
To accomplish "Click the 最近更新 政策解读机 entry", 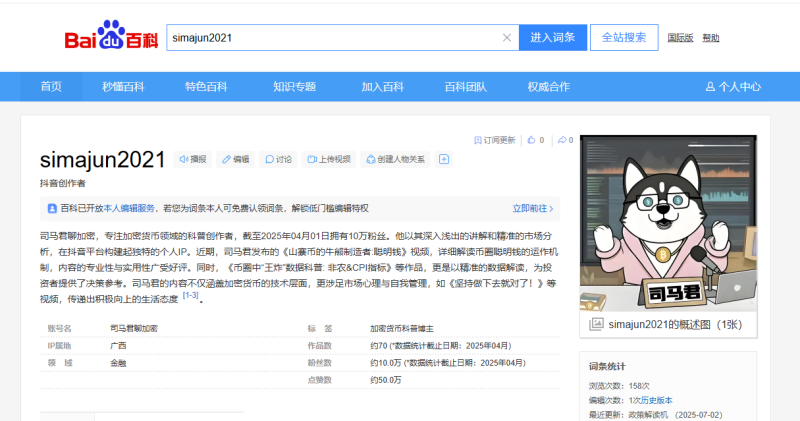I will tap(655, 415).
